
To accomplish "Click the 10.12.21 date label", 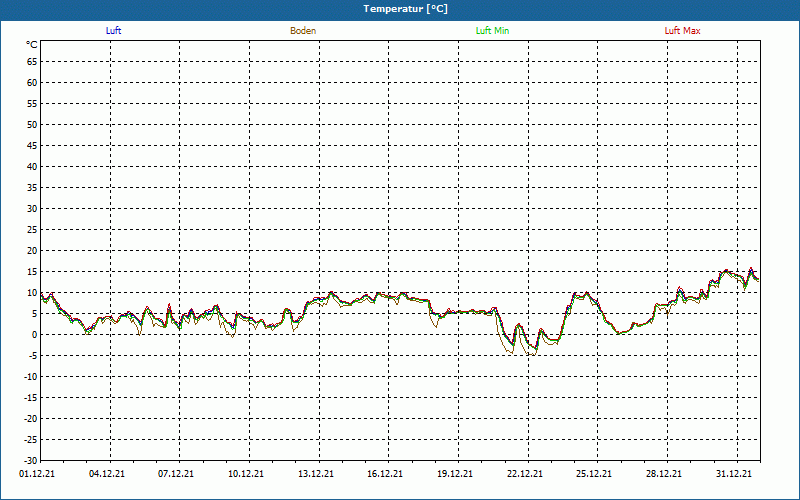I will point(246,473).
